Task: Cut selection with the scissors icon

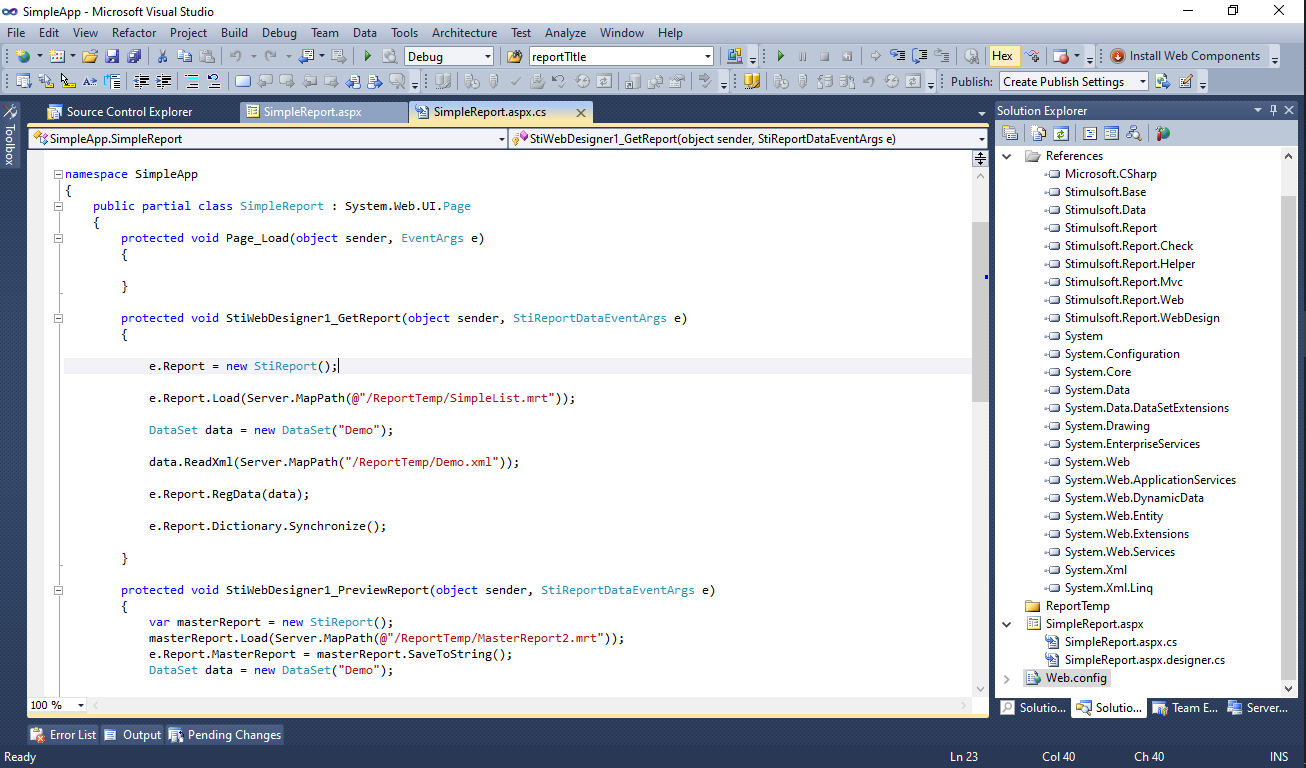Action: coord(162,56)
